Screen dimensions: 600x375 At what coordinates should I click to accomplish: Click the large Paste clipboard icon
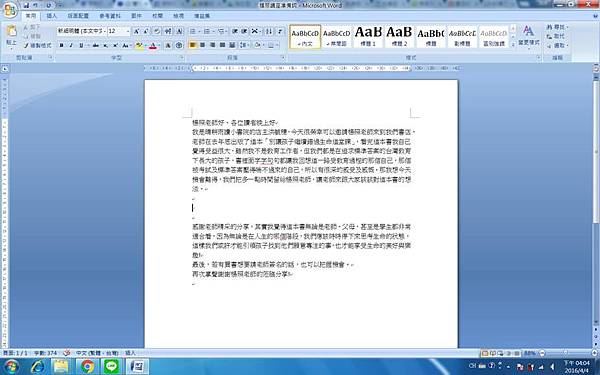11,31
